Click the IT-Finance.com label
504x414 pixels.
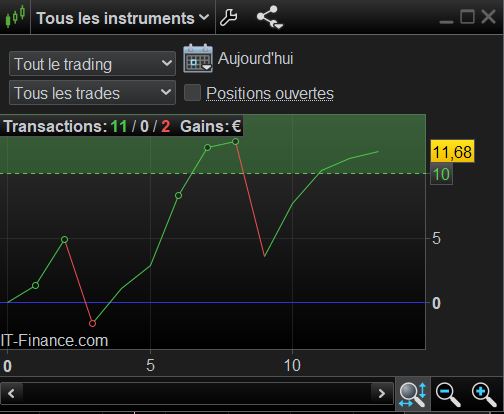click(54, 341)
